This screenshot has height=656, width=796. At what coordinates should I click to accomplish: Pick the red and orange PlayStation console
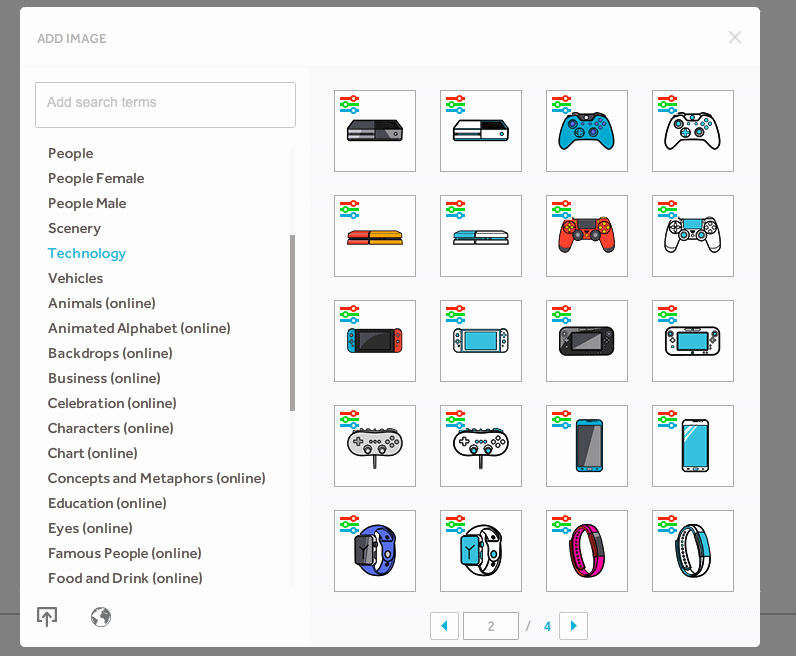tap(375, 236)
